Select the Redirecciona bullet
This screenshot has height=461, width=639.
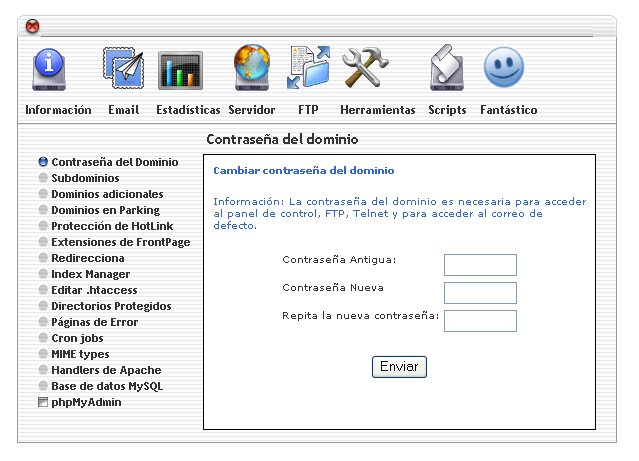point(43,257)
